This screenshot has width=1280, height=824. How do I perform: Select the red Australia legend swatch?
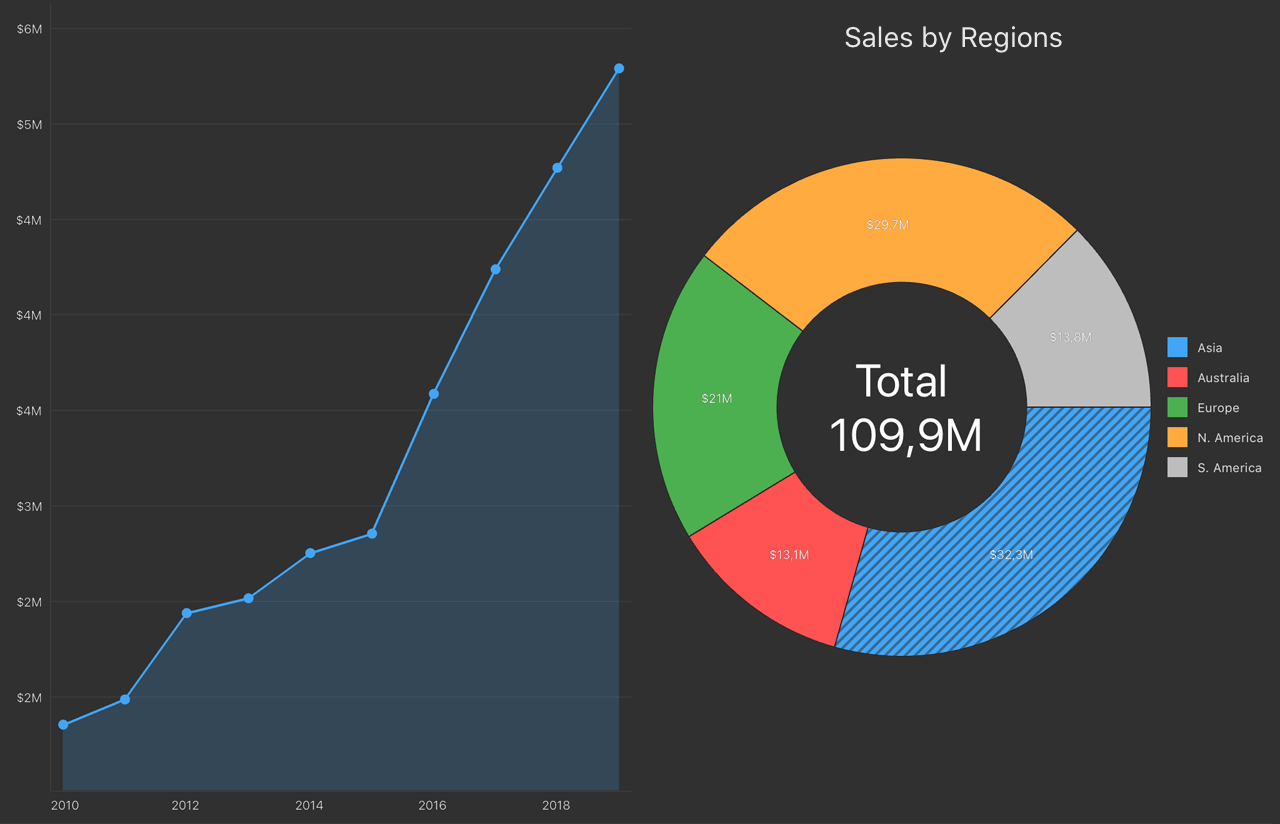(x=1177, y=377)
